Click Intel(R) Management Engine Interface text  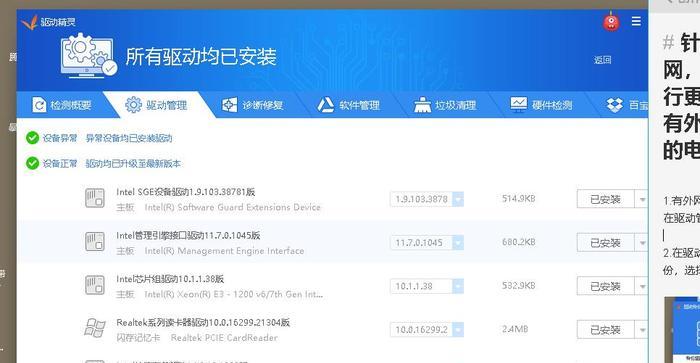[x=224, y=251]
